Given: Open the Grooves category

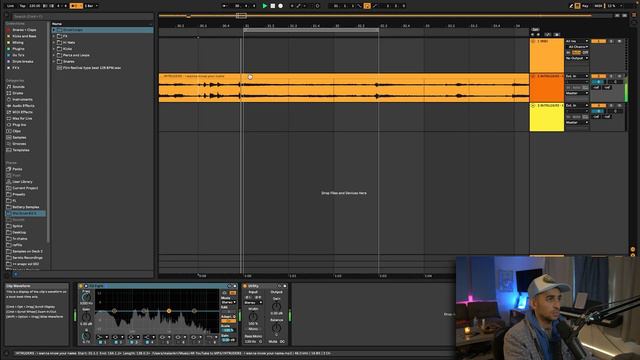Looking at the screenshot, I should [19, 144].
